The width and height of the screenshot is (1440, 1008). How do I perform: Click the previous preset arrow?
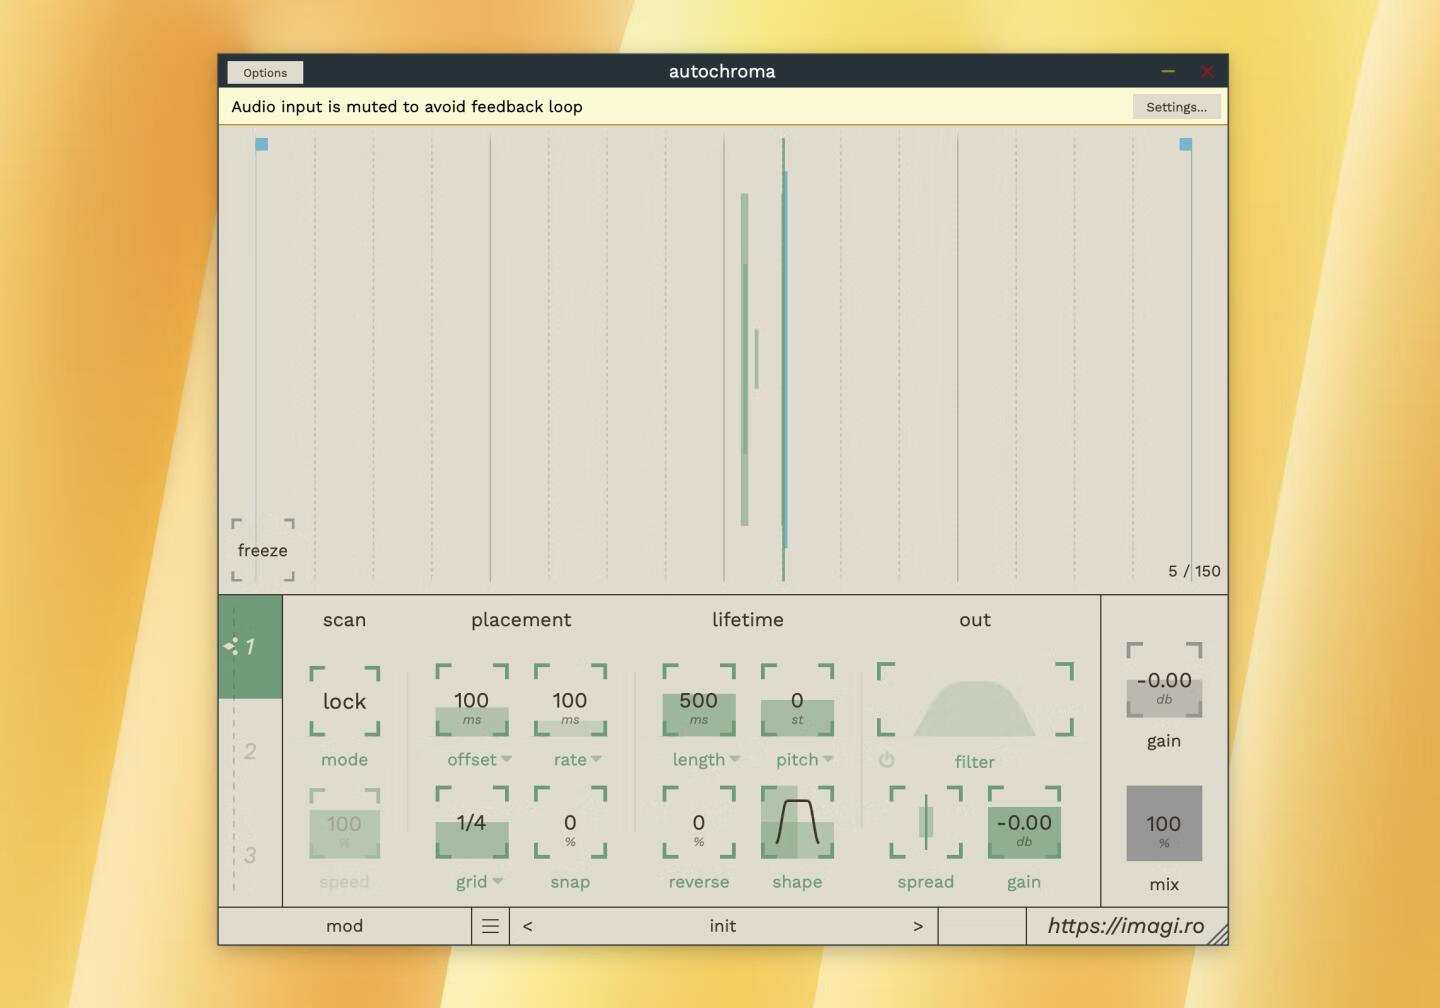pos(527,925)
